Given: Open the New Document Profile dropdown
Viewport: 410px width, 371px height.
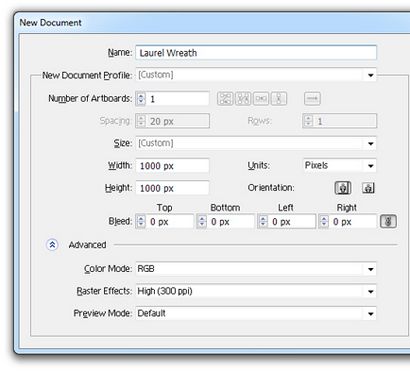Looking at the screenshot, I should coord(256,75).
